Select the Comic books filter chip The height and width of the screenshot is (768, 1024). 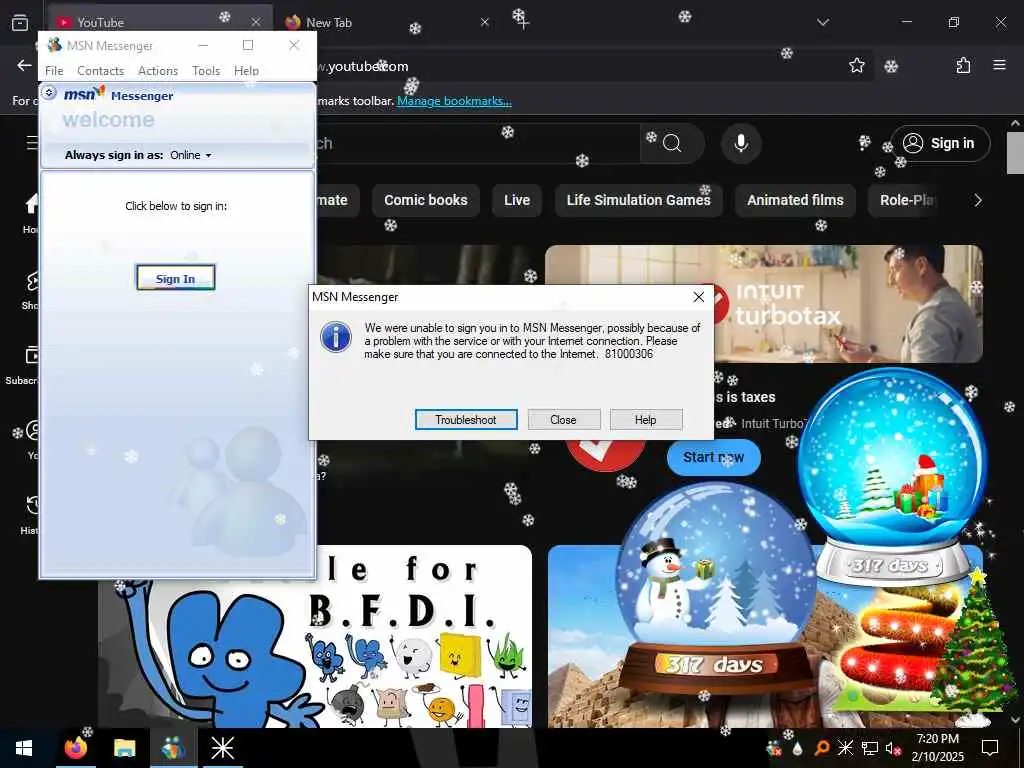[426, 200]
